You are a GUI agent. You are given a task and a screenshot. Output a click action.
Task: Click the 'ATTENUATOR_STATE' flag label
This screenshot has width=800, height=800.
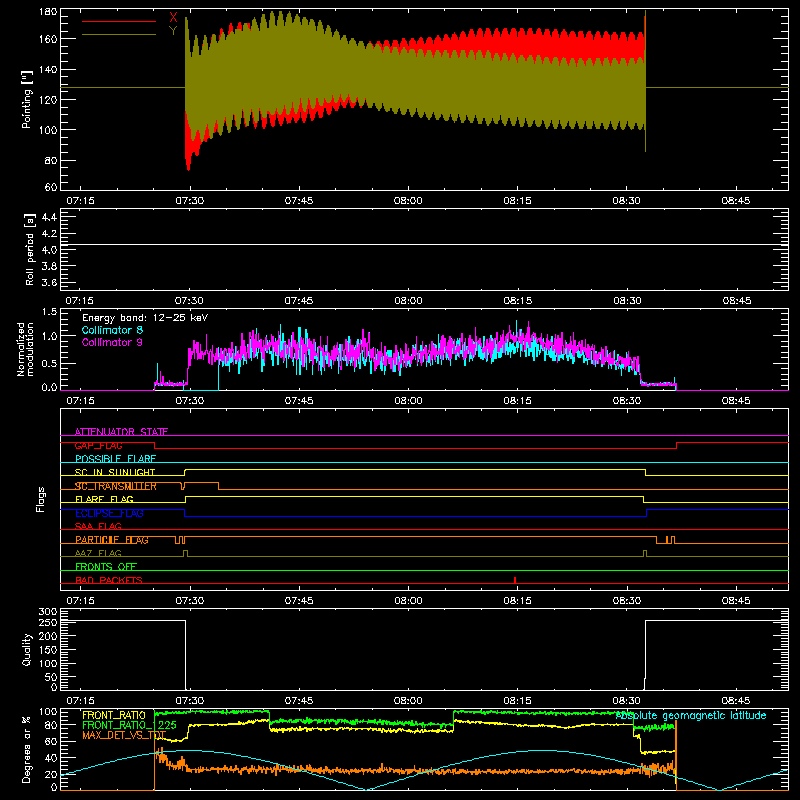click(x=121, y=432)
